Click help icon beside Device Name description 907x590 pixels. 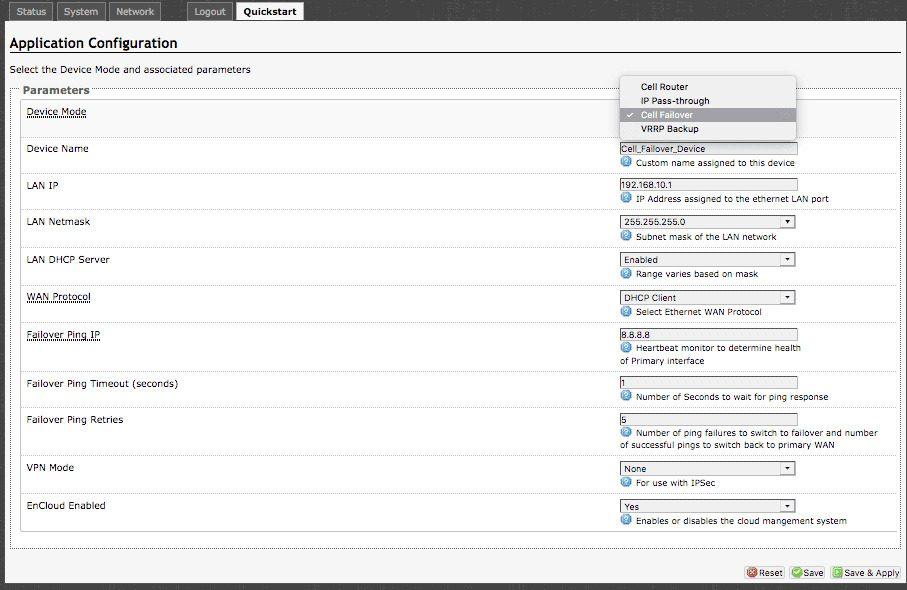click(626, 162)
